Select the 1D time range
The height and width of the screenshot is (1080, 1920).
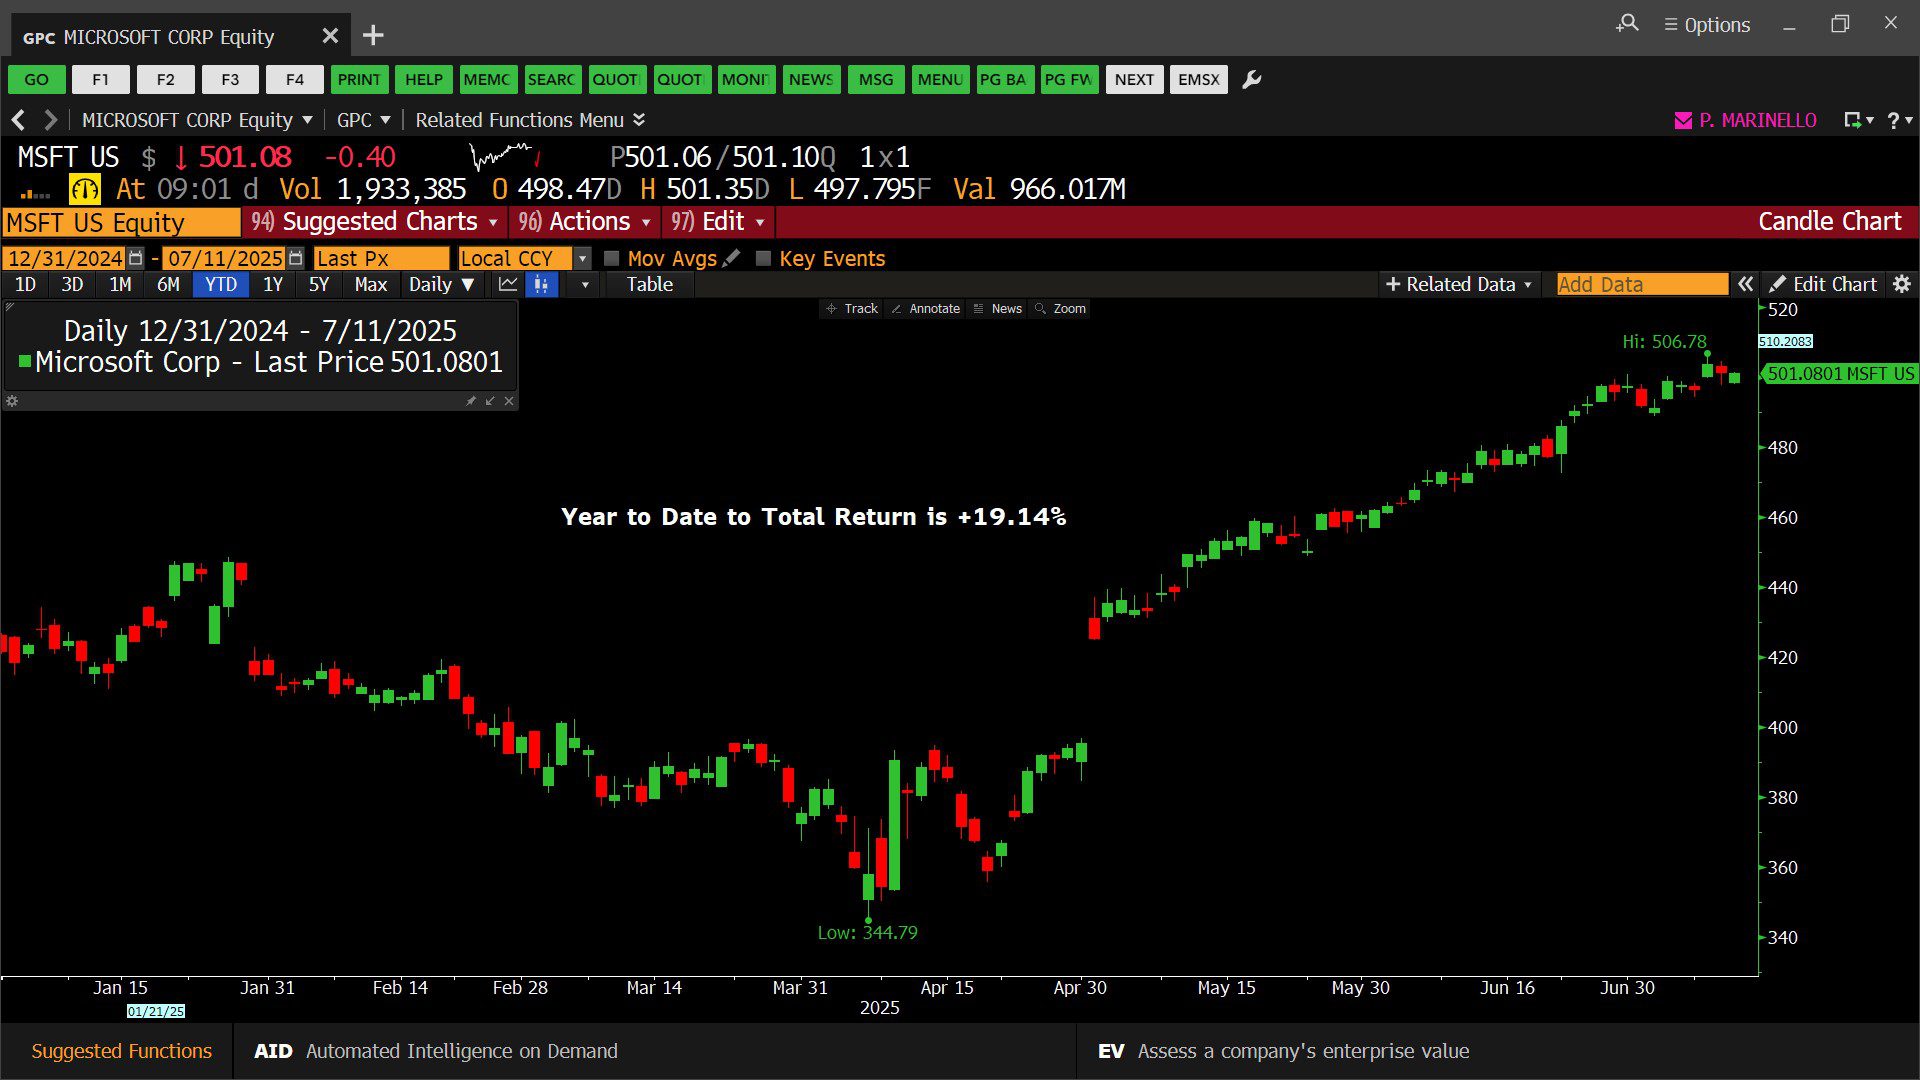coord(25,284)
